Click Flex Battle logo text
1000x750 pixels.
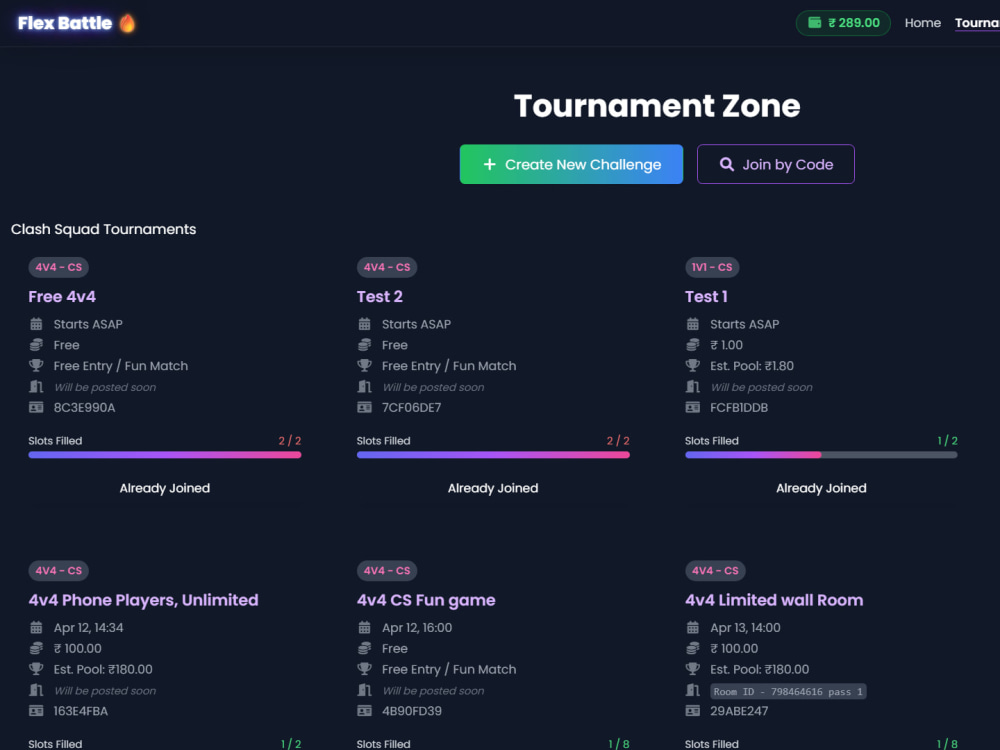65,24
